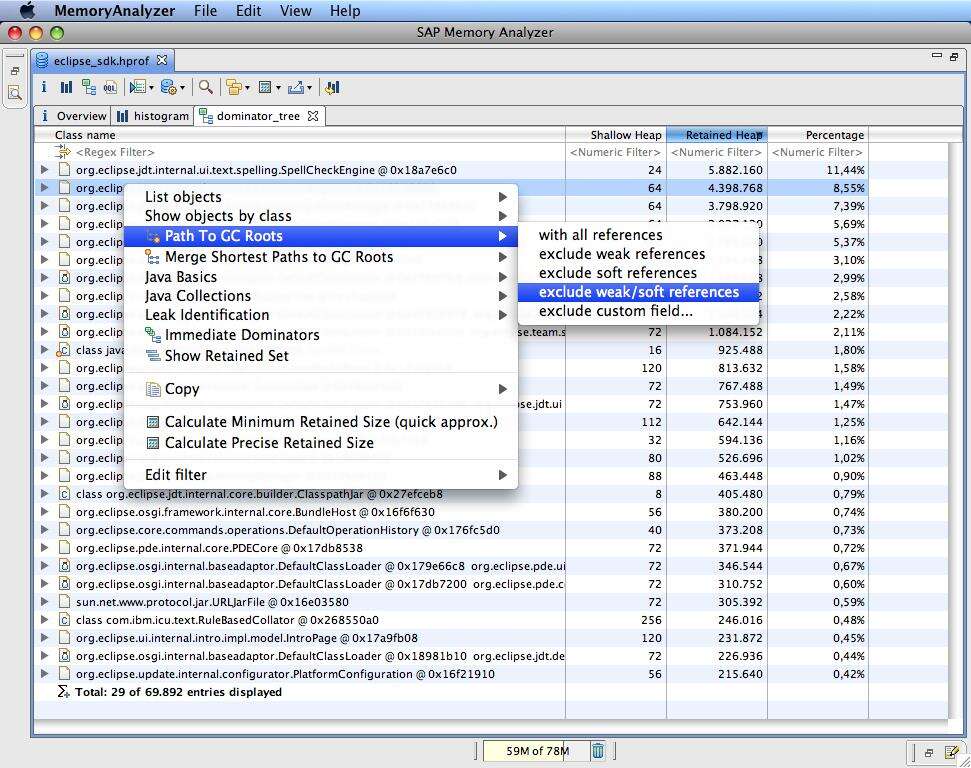Click the magnifier search icon in toolbar
Viewport: 971px width, 768px height.
click(x=206, y=88)
